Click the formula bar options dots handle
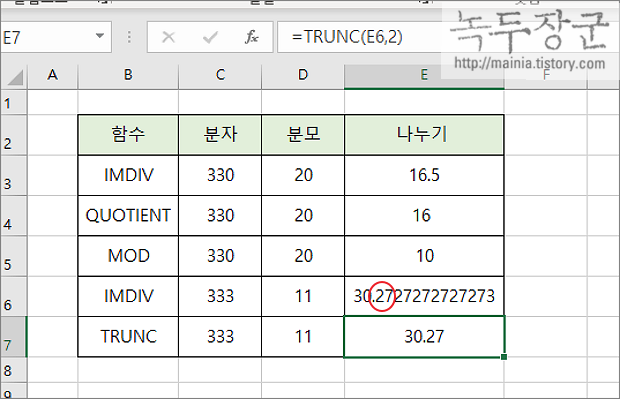620x399 pixels. (129, 37)
